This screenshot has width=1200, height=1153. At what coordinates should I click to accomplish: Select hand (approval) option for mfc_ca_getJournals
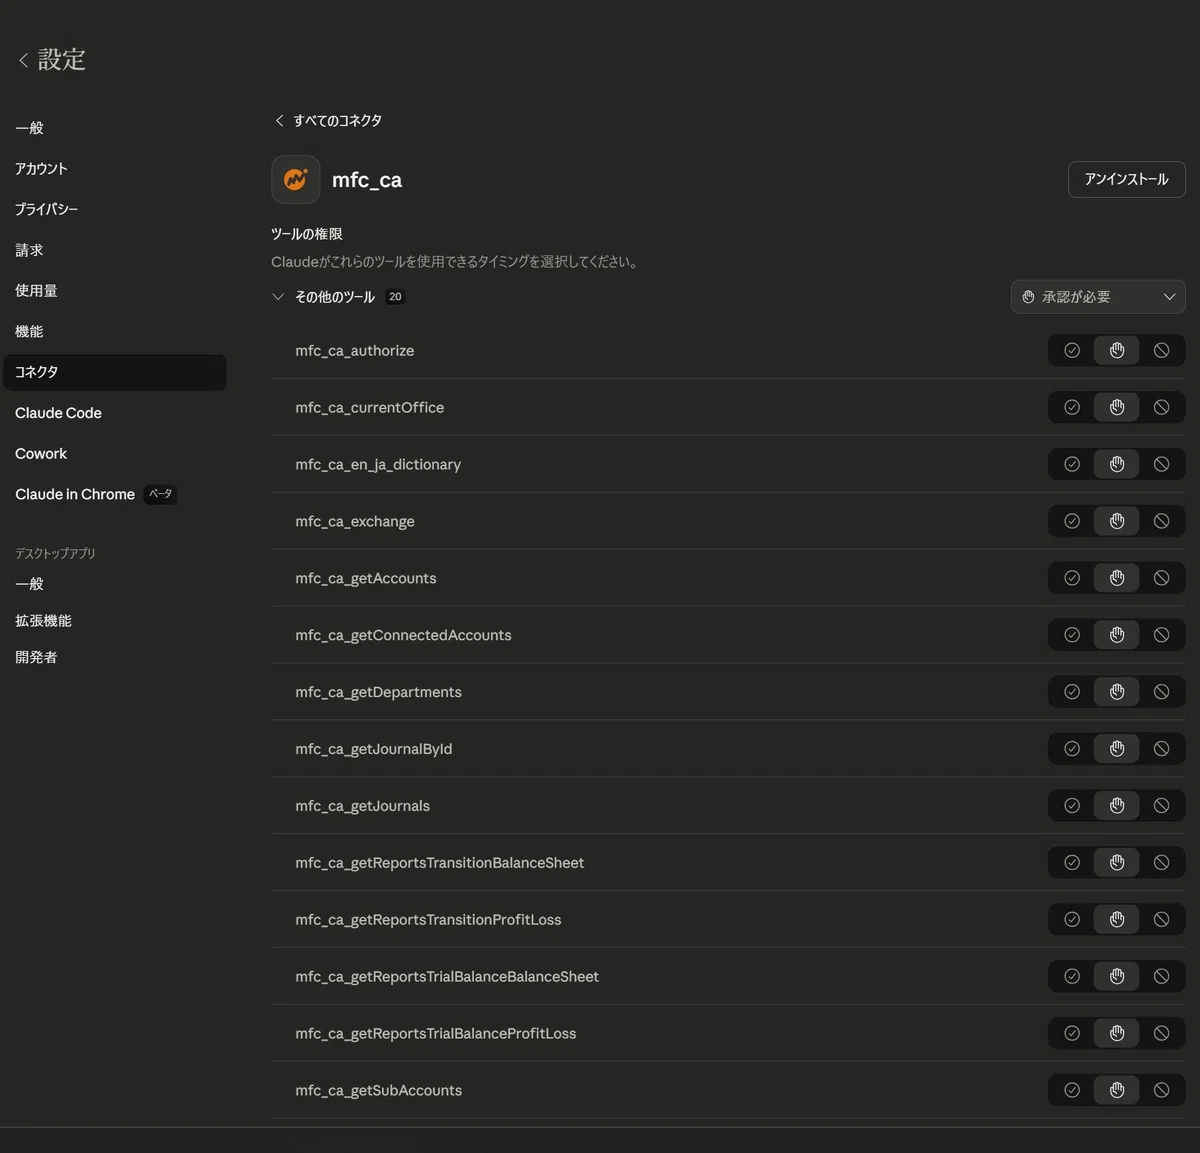pyautogui.click(x=1117, y=806)
